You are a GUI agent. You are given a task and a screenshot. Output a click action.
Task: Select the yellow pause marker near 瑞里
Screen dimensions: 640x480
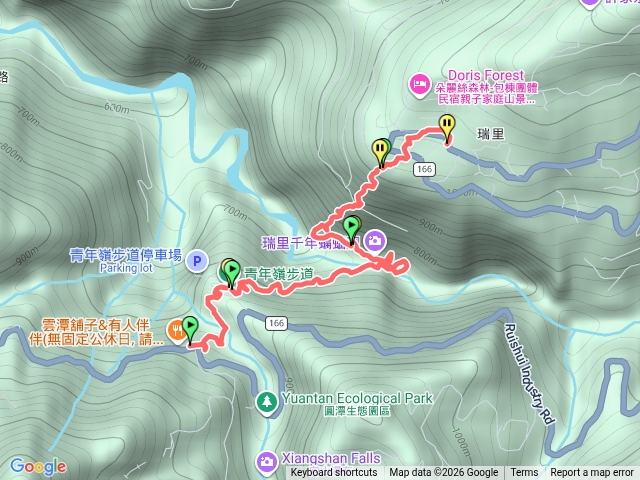click(x=447, y=127)
